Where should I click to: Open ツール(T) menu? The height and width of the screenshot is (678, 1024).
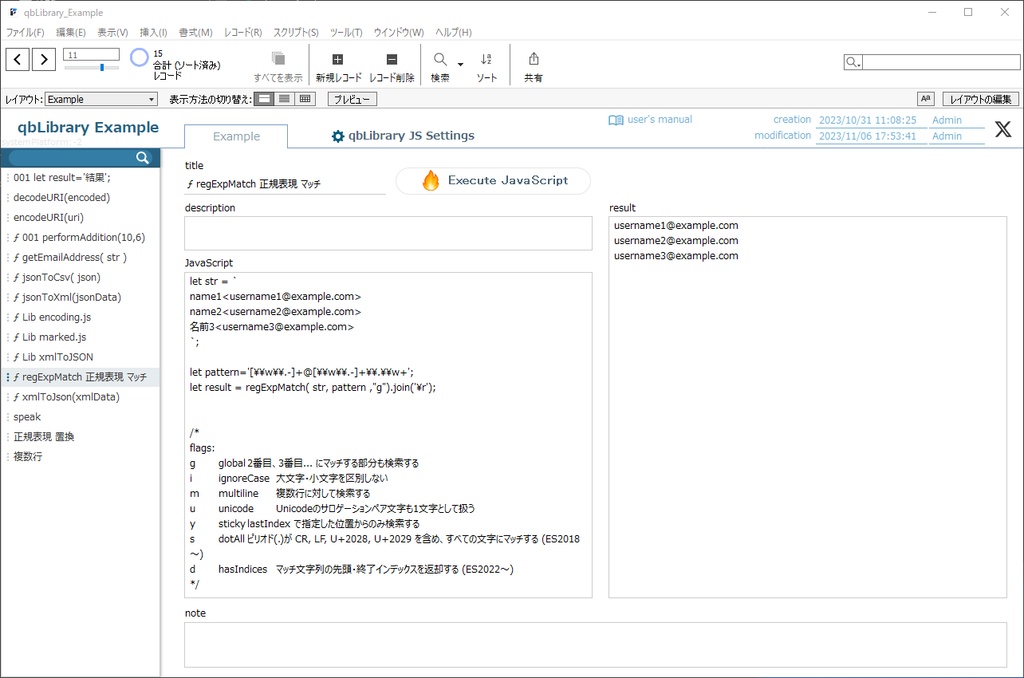click(345, 32)
